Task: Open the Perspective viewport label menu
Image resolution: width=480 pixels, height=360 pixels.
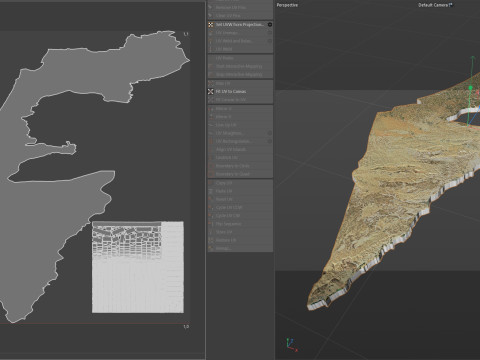Action: click(287, 5)
